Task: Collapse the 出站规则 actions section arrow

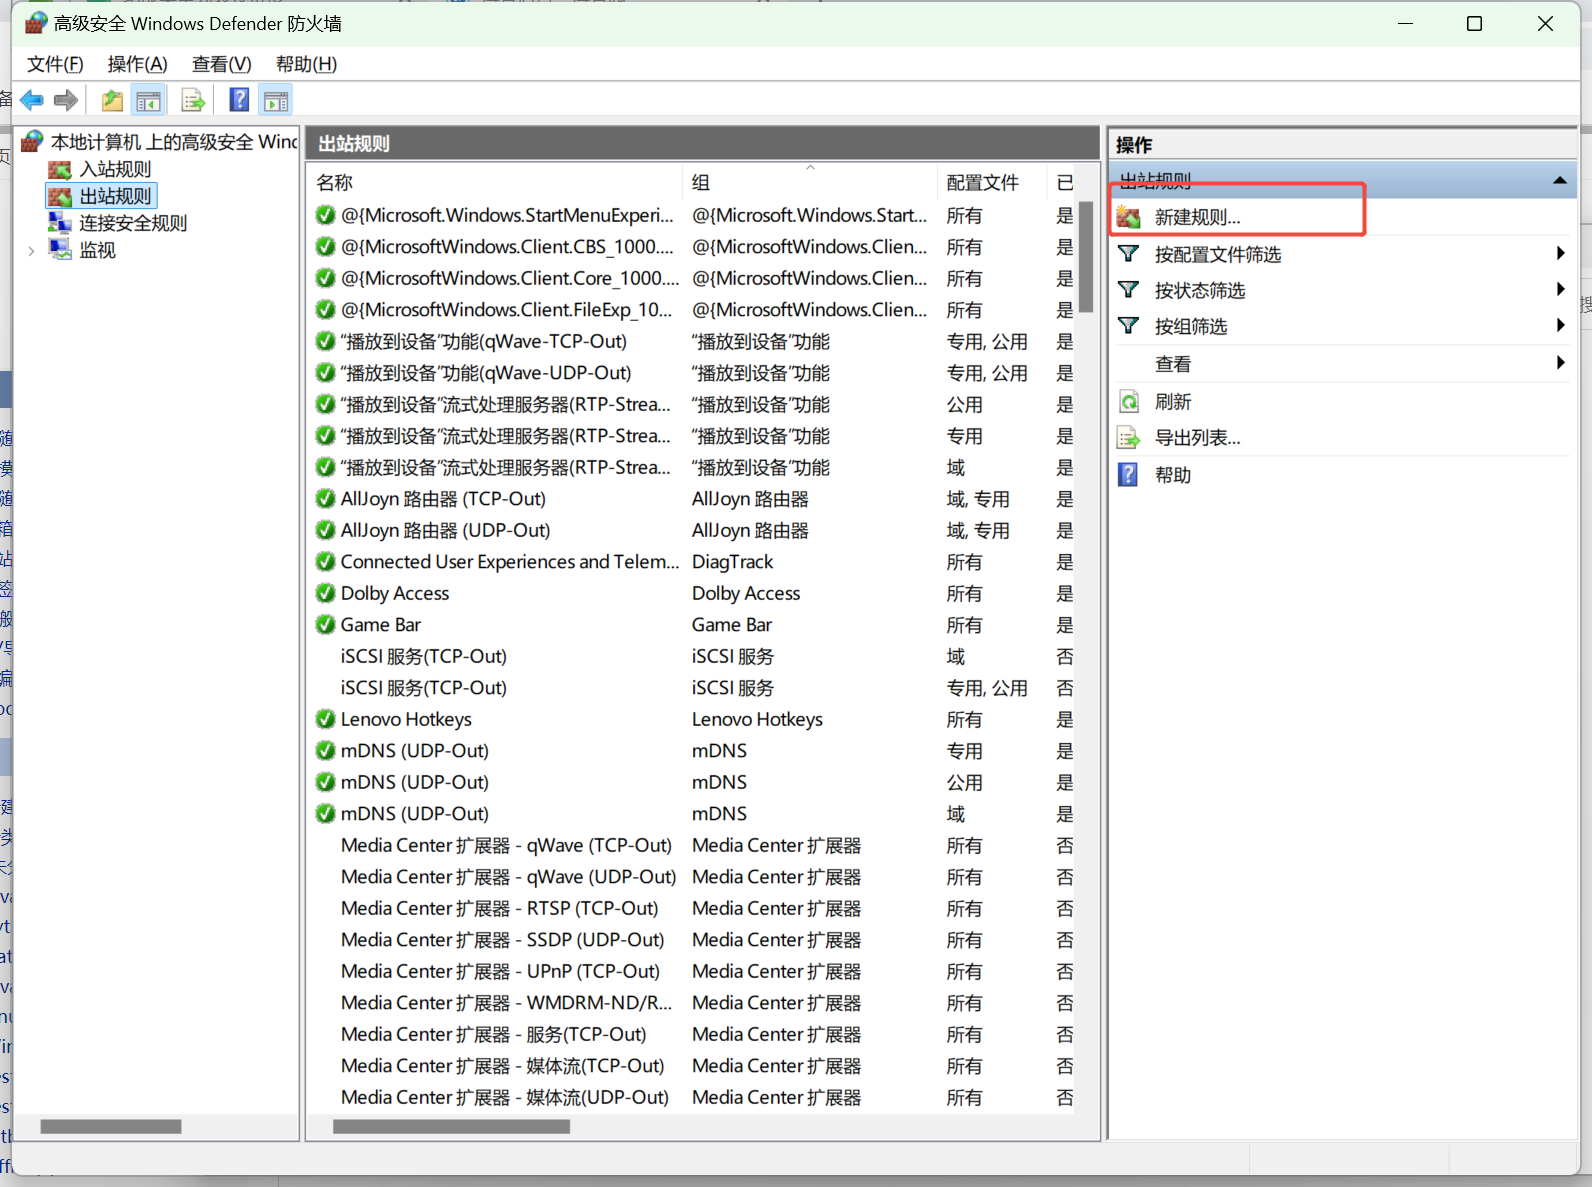Action: point(1559,180)
